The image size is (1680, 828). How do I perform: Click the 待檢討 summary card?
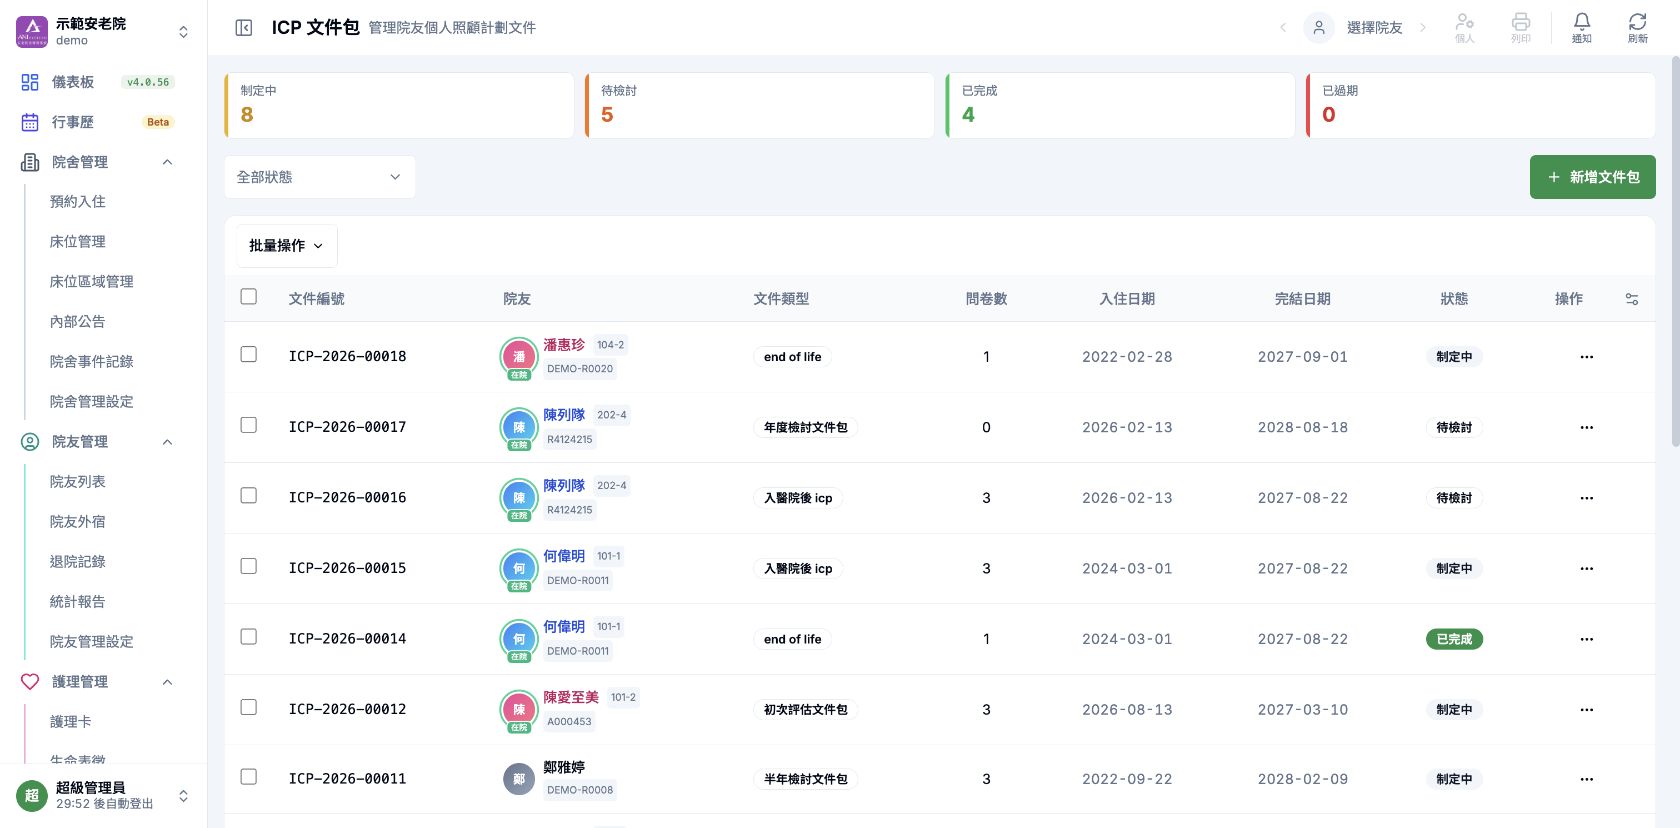point(760,105)
